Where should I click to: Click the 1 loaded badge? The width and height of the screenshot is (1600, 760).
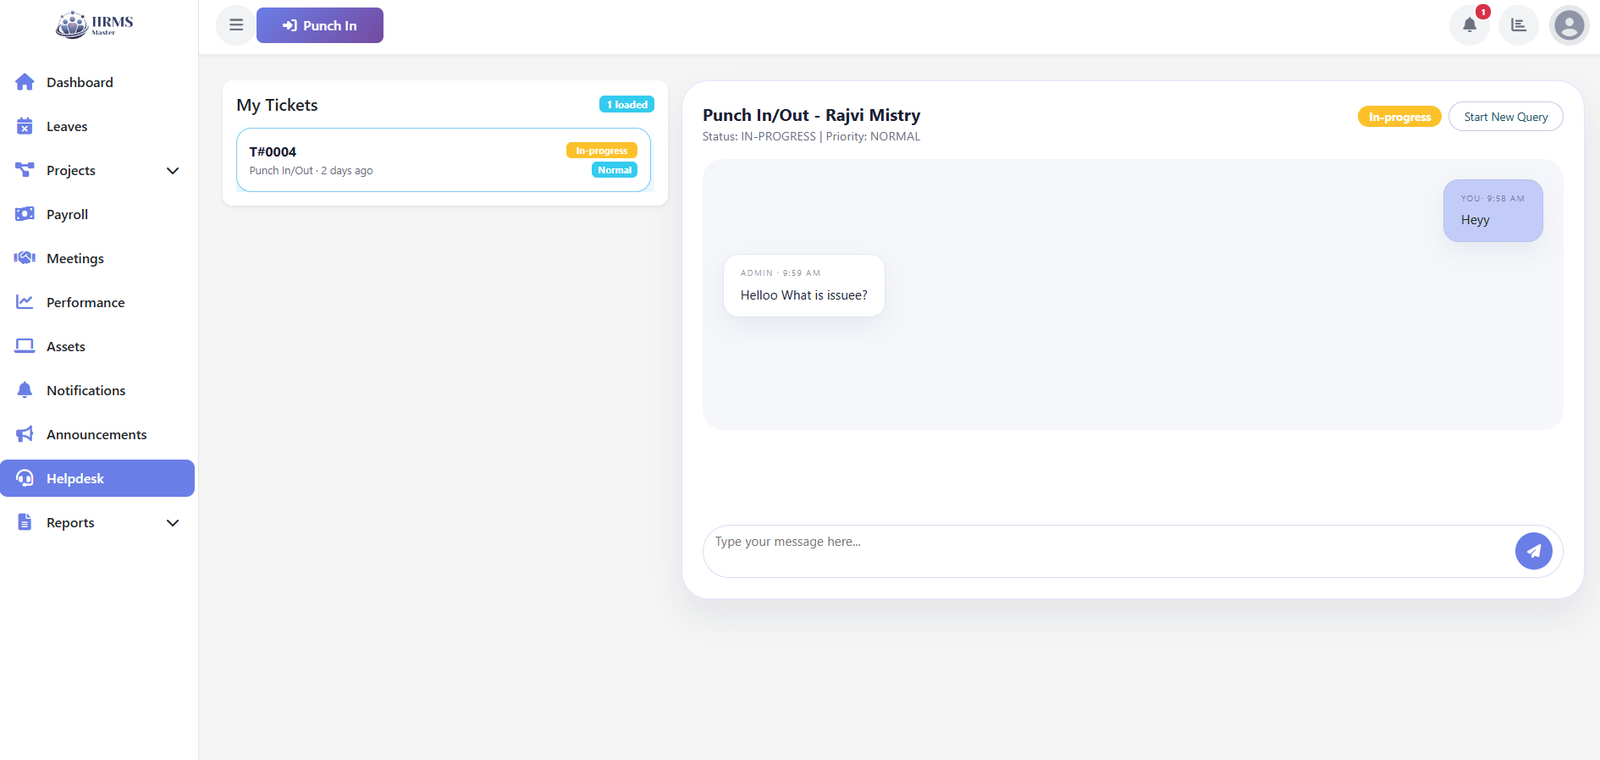[627, 104]
